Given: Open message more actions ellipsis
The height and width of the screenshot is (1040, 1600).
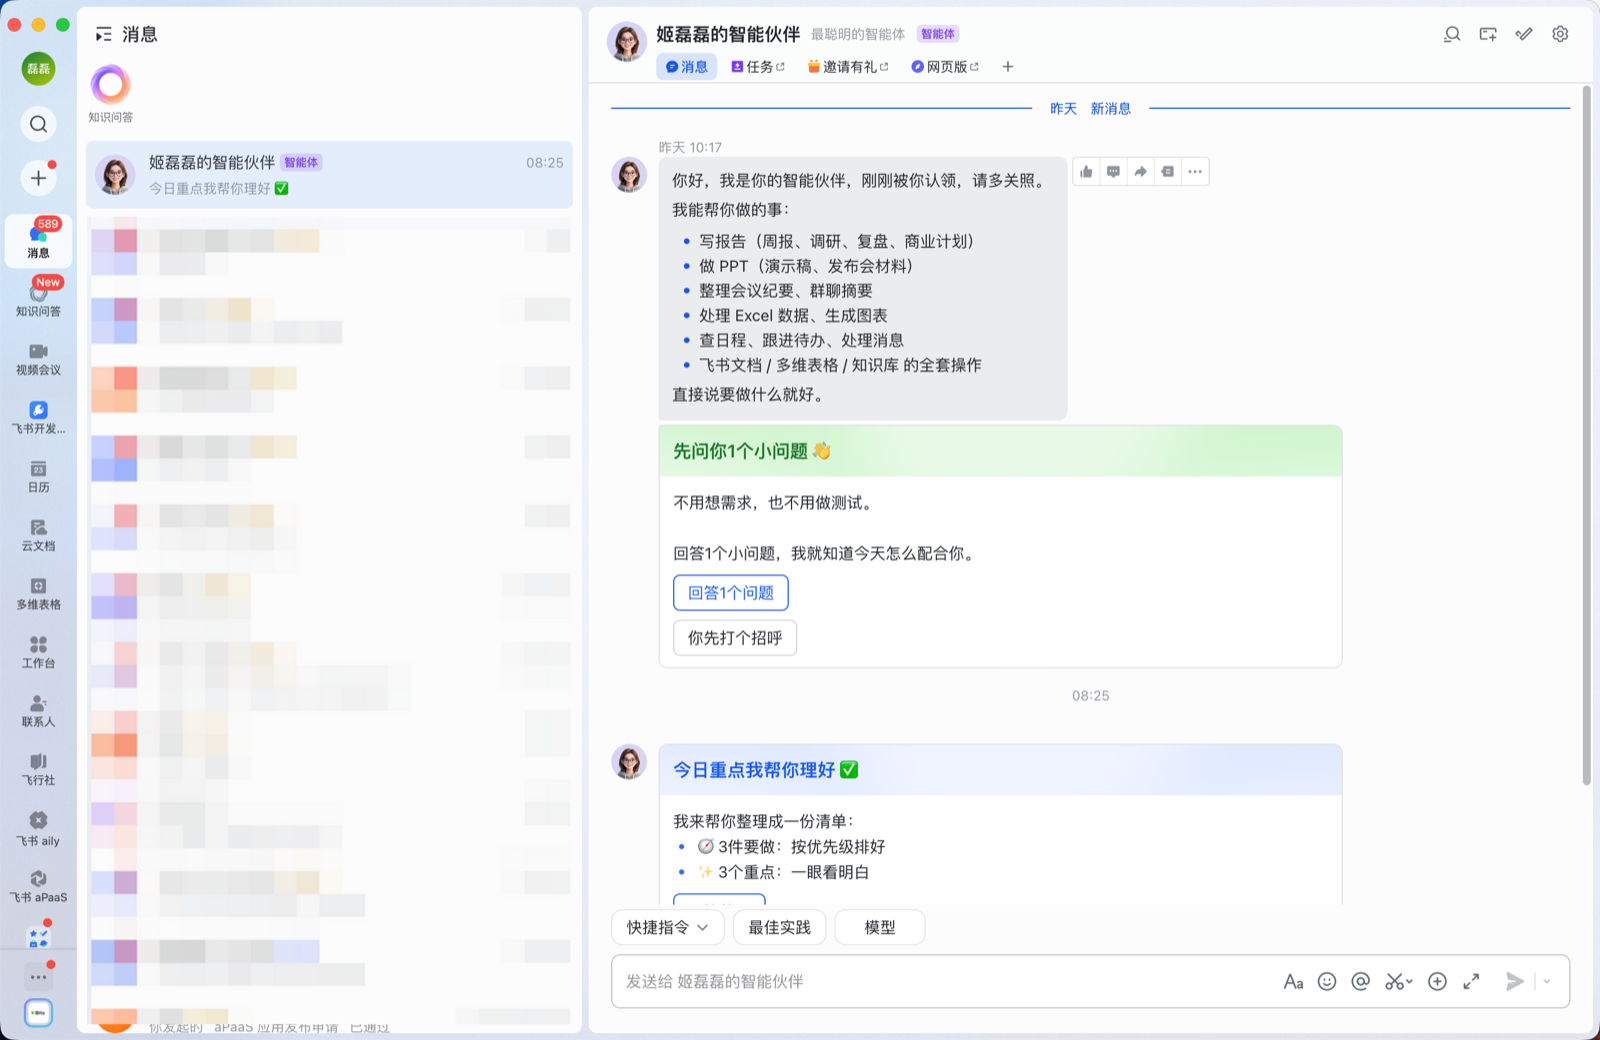Looking at the screenshot, I should point(1195,172).
